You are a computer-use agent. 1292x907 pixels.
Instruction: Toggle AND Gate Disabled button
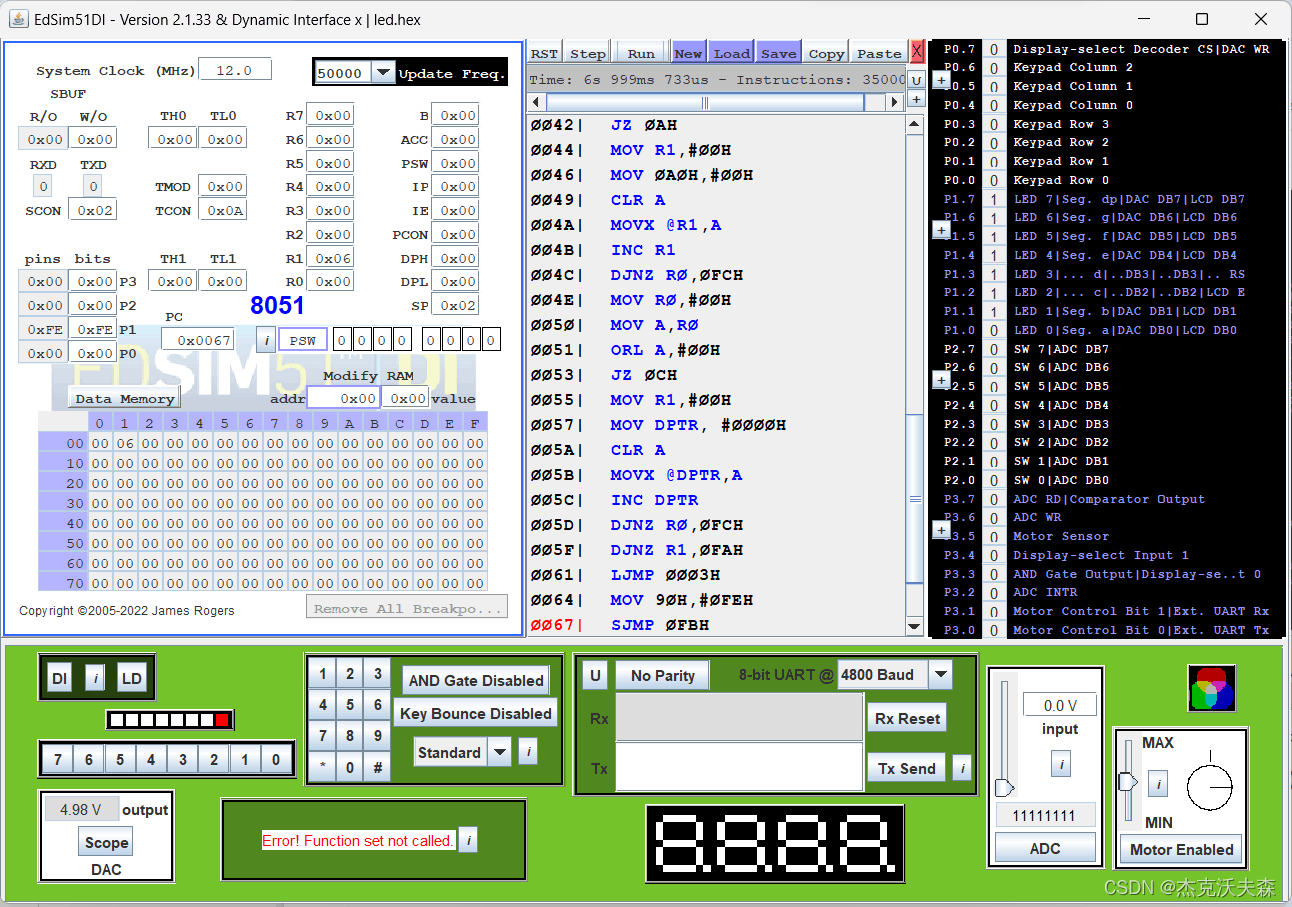tap(476, 680)
